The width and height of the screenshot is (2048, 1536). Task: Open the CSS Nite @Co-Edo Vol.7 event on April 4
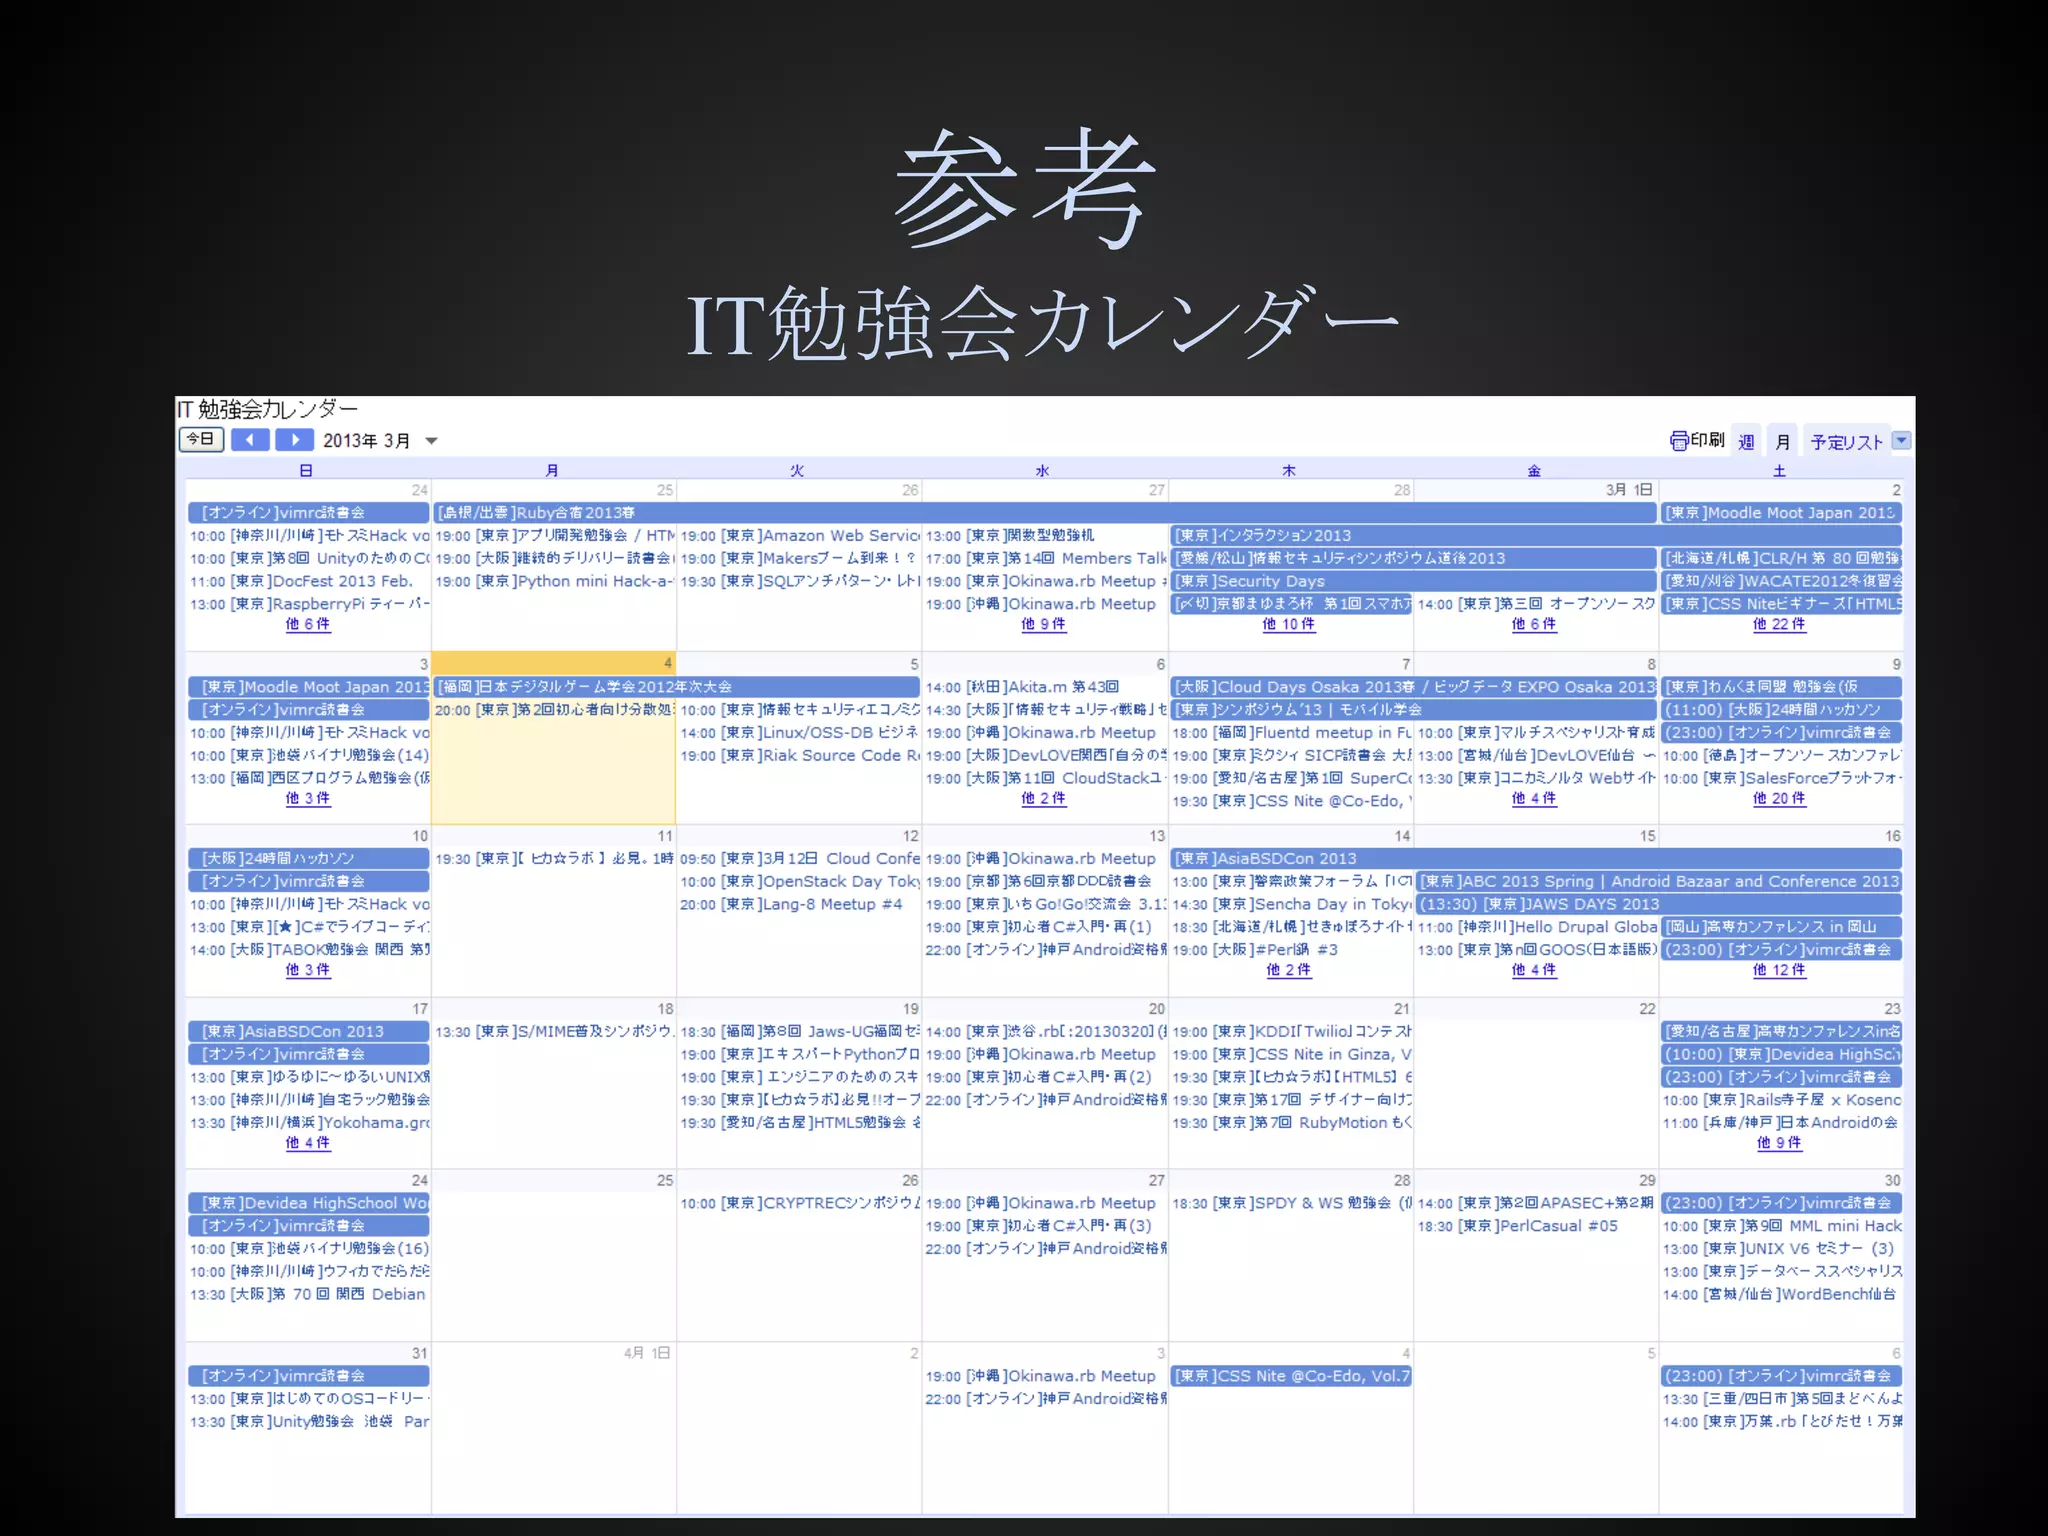click(1290, 1376)
